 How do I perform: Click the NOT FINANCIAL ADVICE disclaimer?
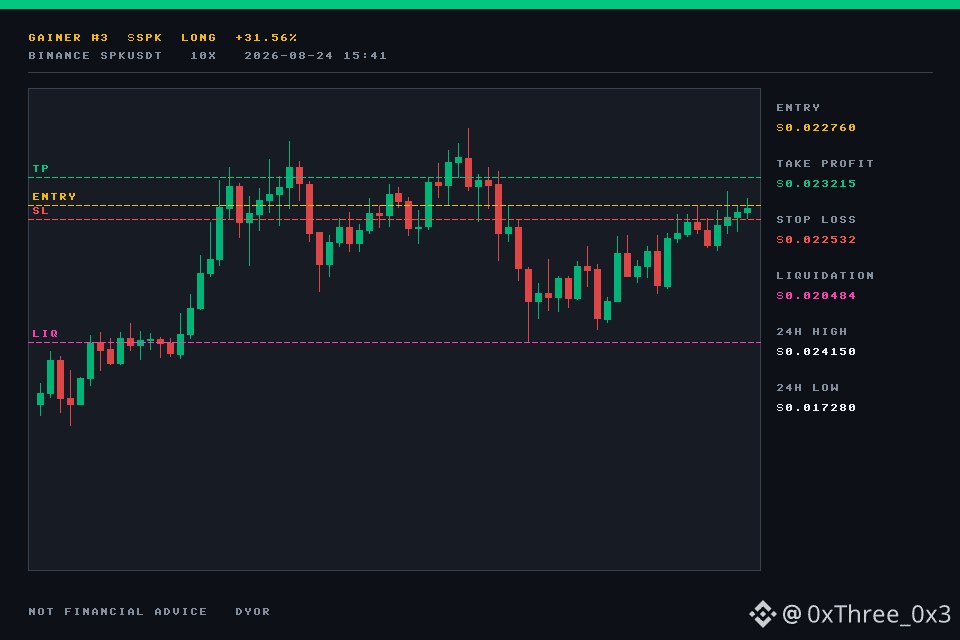click(118, 611)
